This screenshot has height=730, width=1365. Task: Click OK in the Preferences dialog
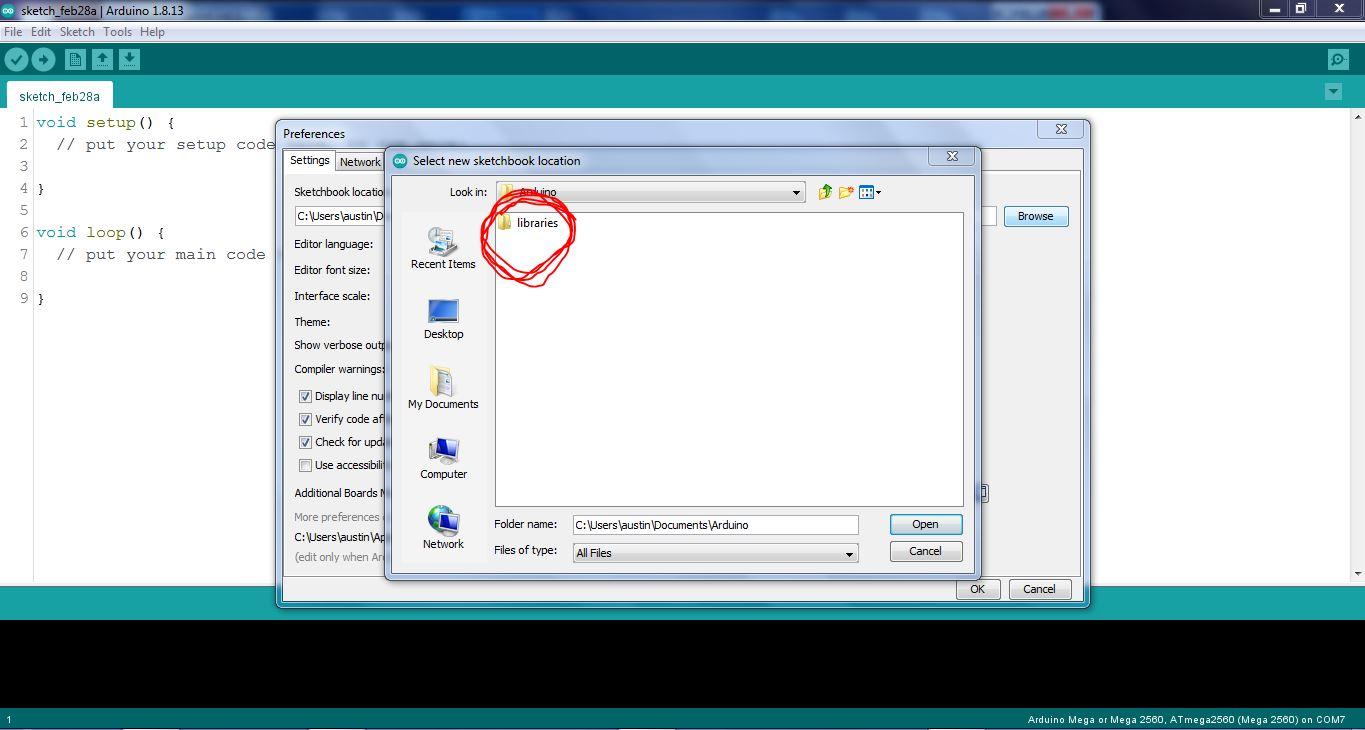[977, 589]
